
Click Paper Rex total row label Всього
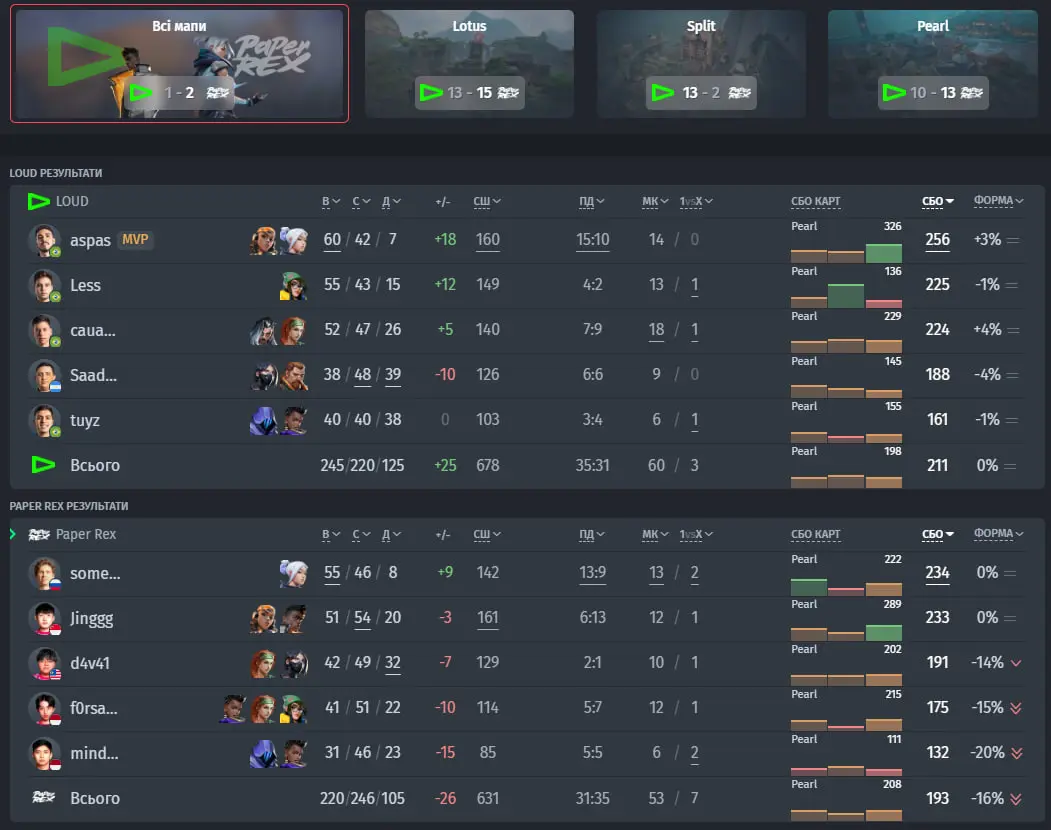click(x=95, y=798)
